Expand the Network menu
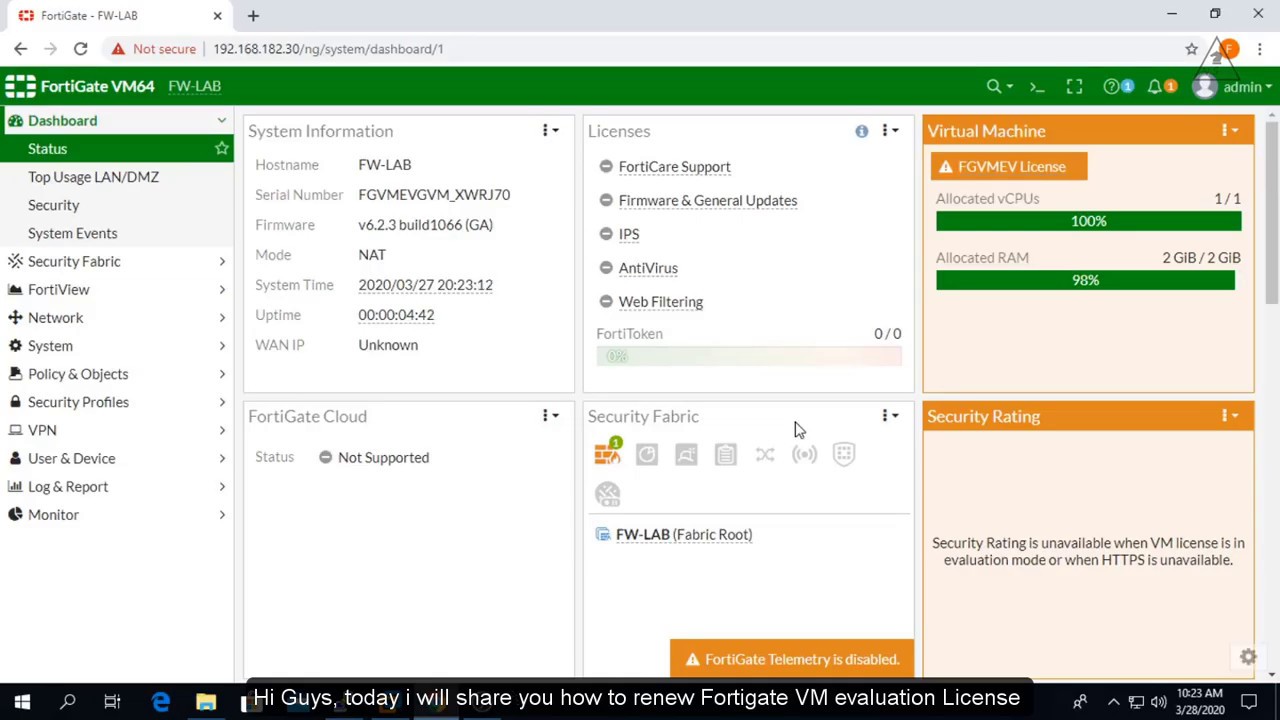Screen dimensions: 1280x720 click(x=117, y=317)
